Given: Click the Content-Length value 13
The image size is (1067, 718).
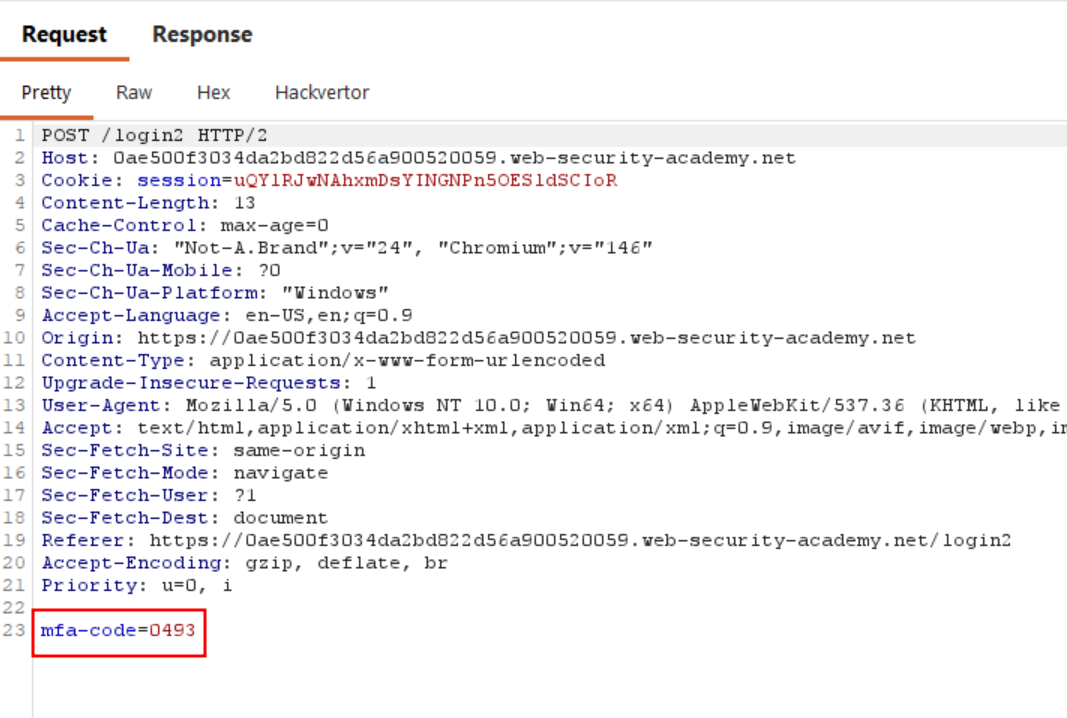Looking at the screenshot, I should tap(244, 203).
